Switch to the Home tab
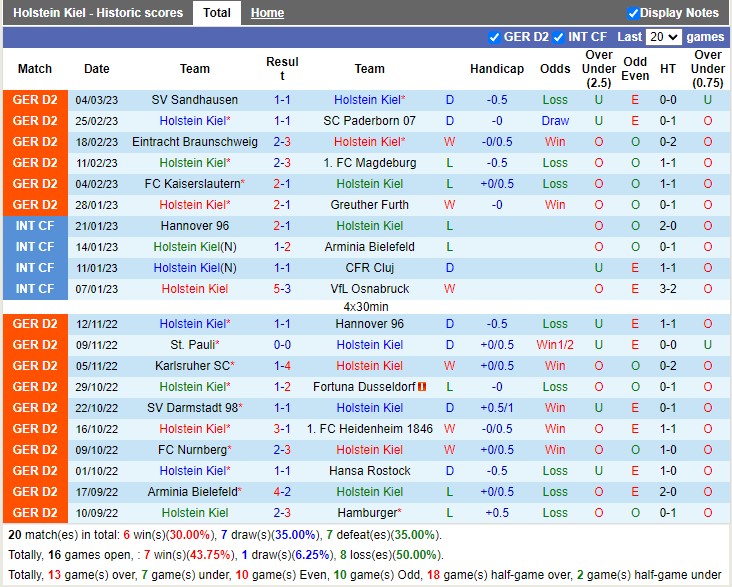The width and height of the screenshot is (732, 587). tap(267, 13)
